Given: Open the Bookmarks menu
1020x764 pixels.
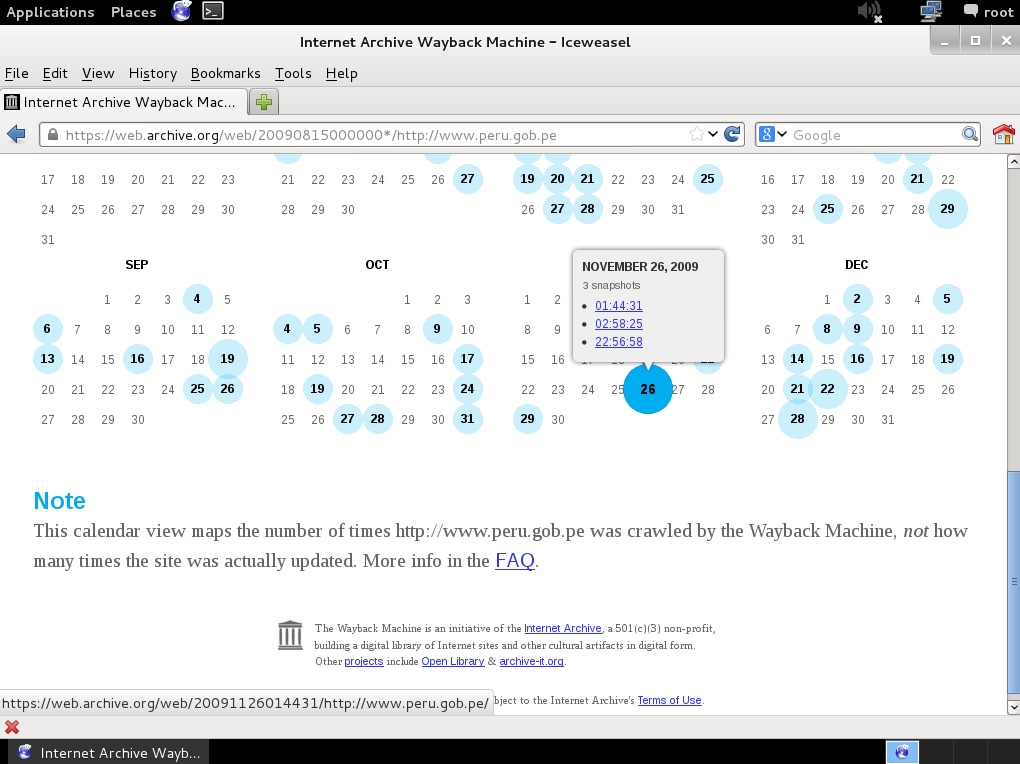Looking at the screenshot, I should point(225,73).
